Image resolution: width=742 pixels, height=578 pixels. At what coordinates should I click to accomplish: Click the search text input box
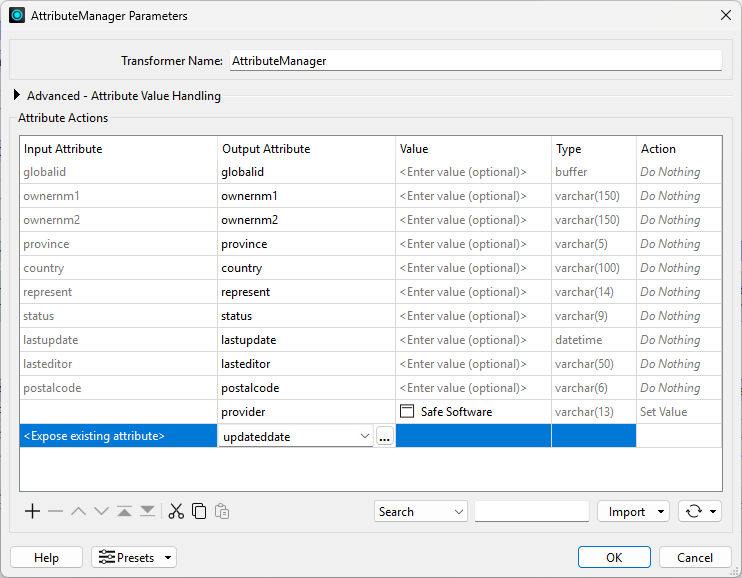click(532, 511)
